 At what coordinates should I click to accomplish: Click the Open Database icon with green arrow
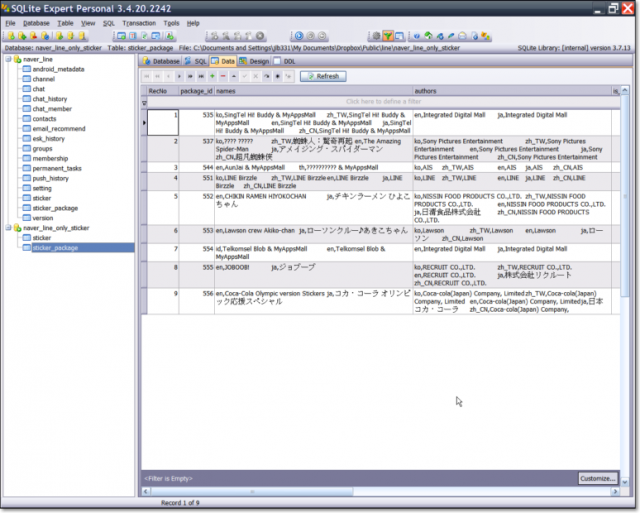[22, 36]
